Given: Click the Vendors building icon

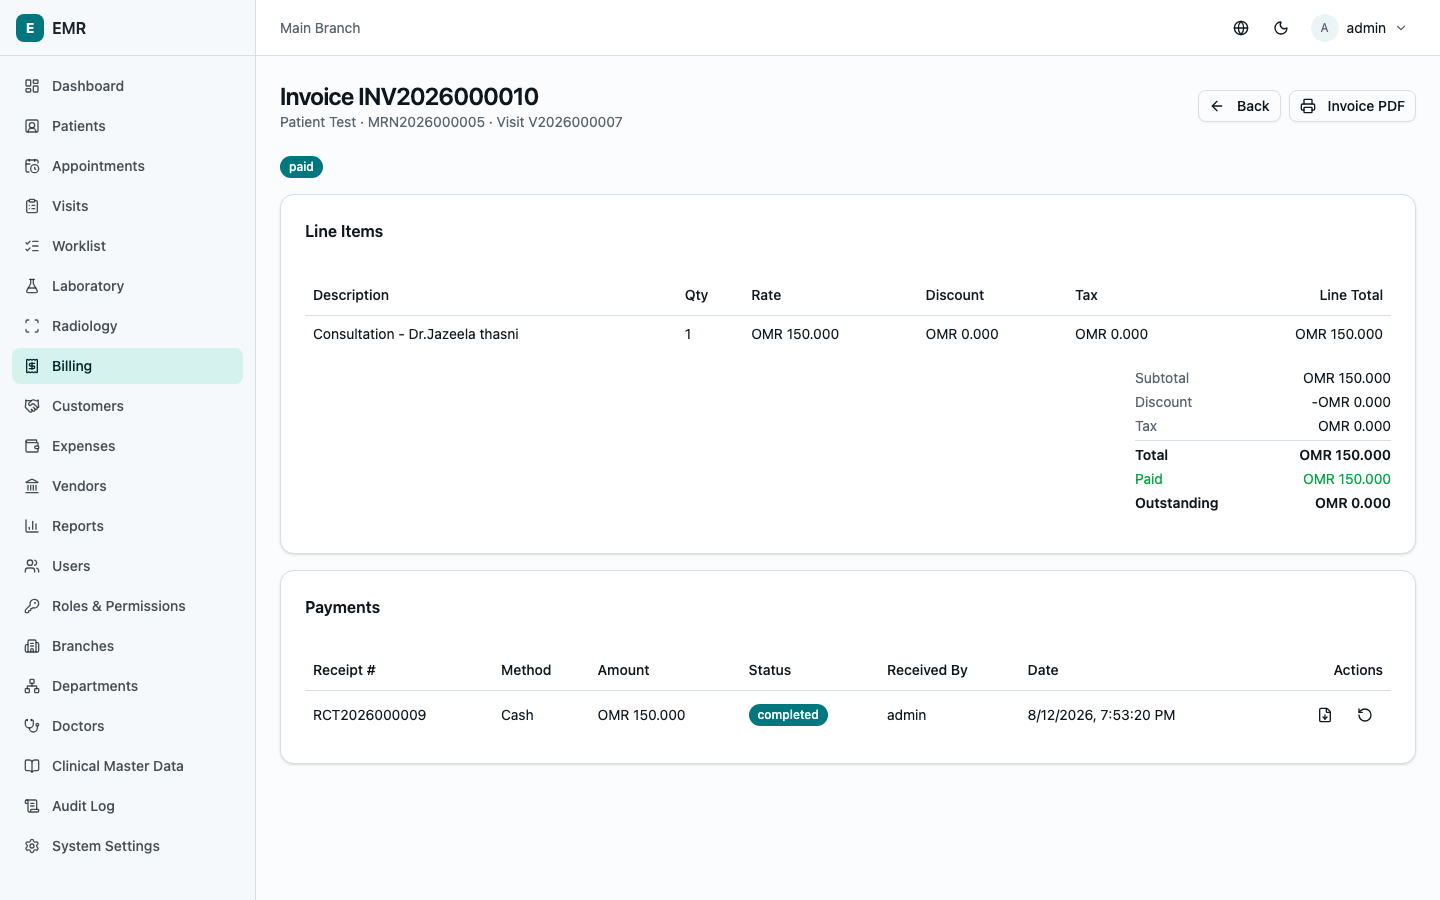Looking at the screenshot, I should (32, 486).
